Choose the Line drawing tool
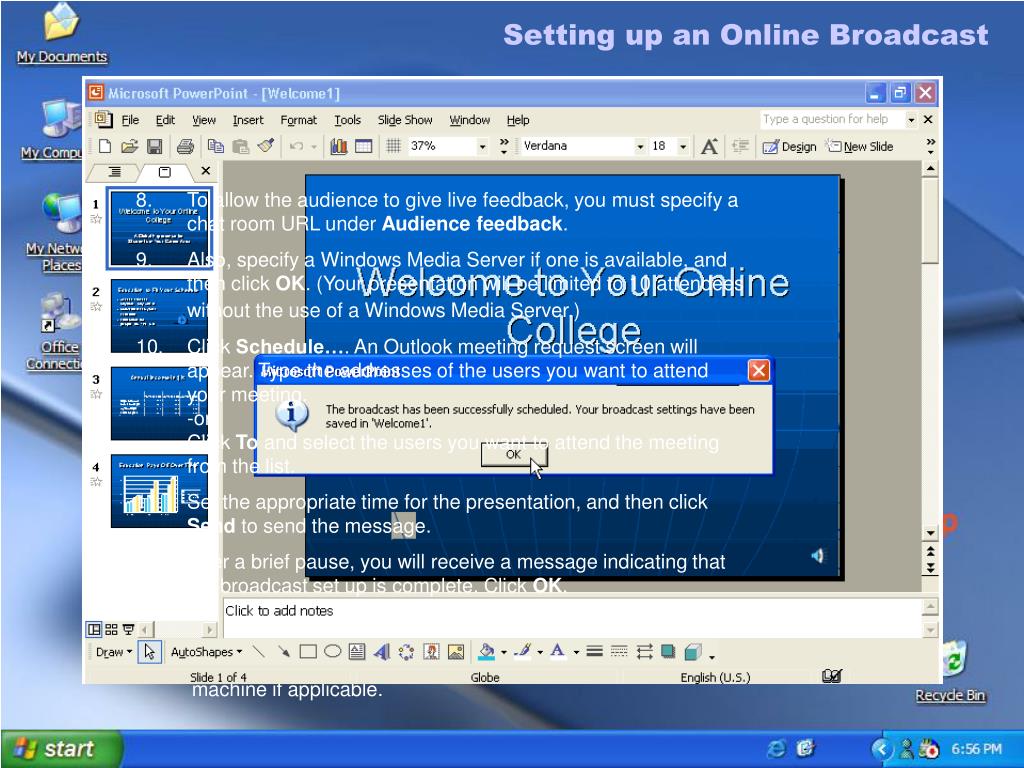Viewport: 1024px width, 768px height. pos(259,651)
